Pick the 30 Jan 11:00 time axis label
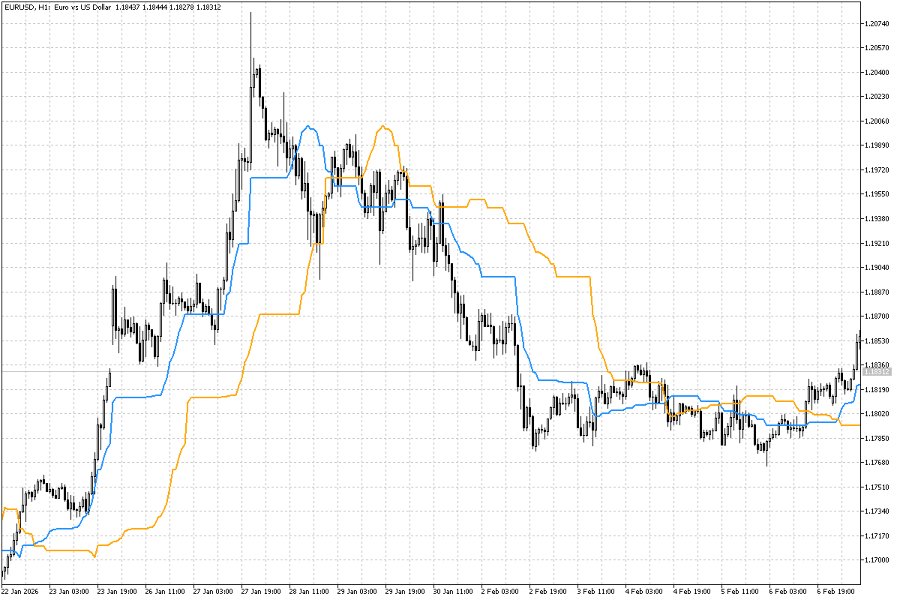The width and height of the screenshot is (900, 600). [453, 591]
